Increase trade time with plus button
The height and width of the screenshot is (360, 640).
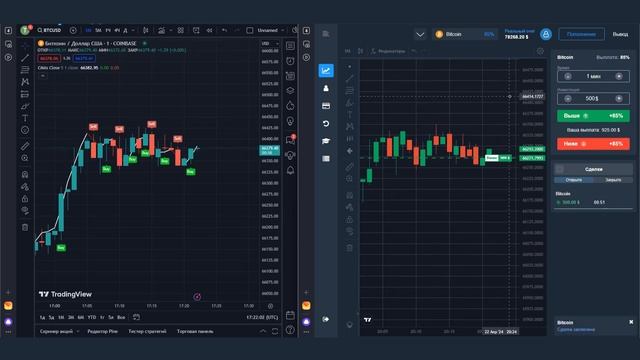point(619,76)
